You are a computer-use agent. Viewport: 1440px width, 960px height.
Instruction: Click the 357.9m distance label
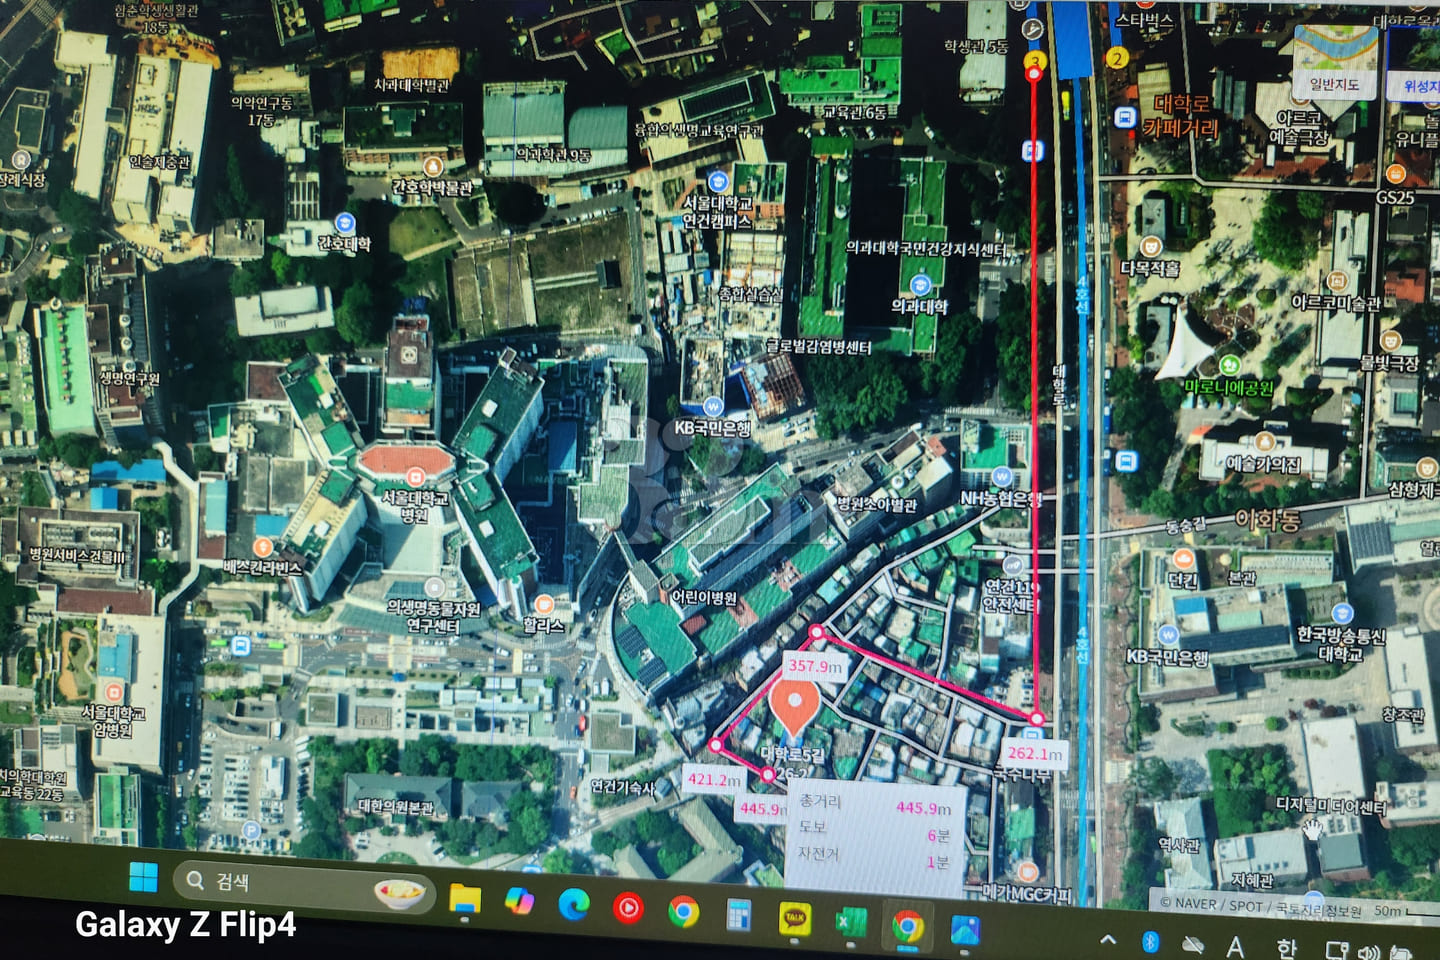[816, 666]
